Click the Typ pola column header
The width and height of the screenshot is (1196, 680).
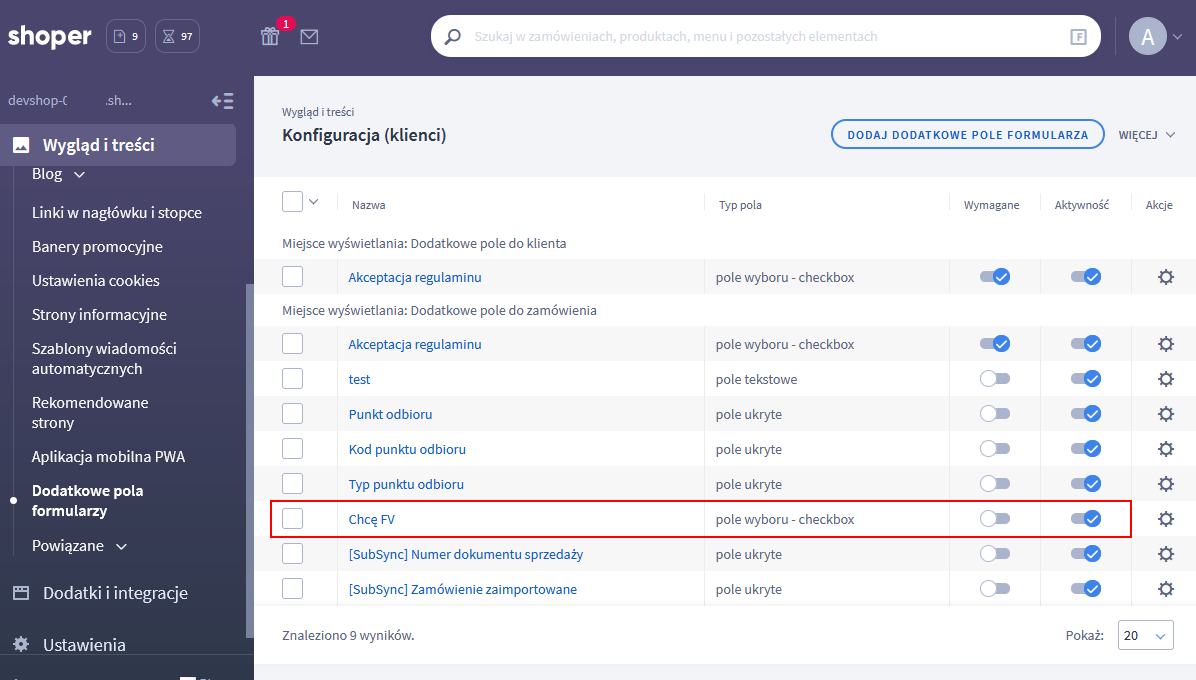point(740,205)
